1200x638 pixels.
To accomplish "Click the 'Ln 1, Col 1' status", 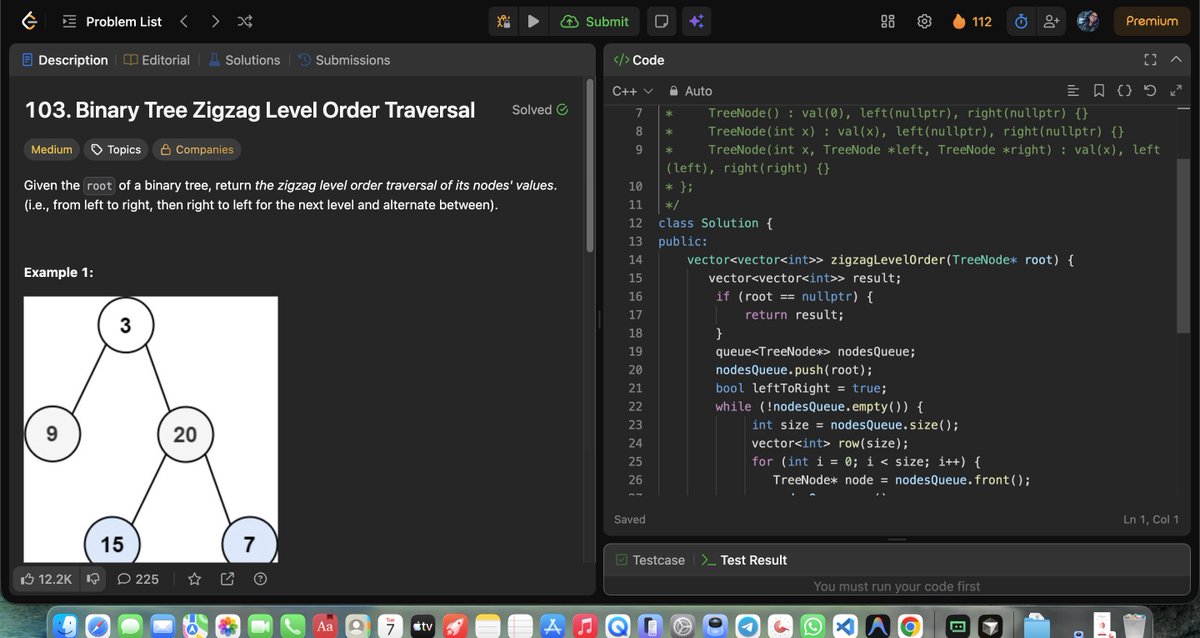I will coord(1151,520).
